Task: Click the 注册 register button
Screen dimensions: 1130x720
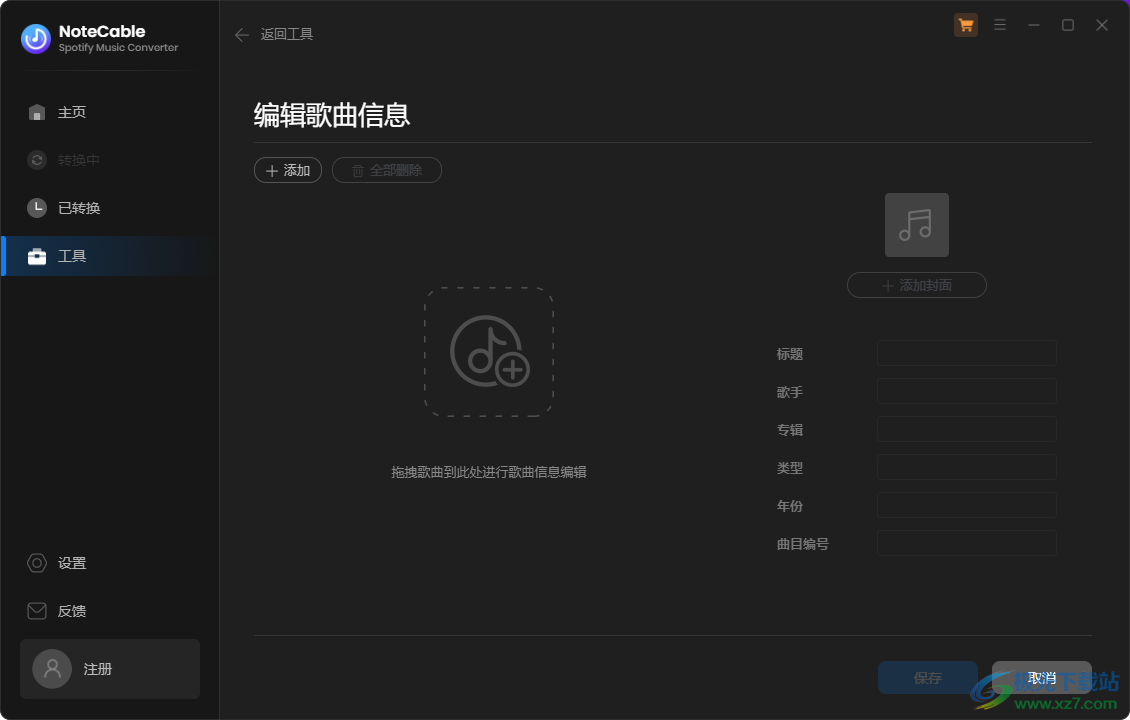Action: (x=110, y=669)
